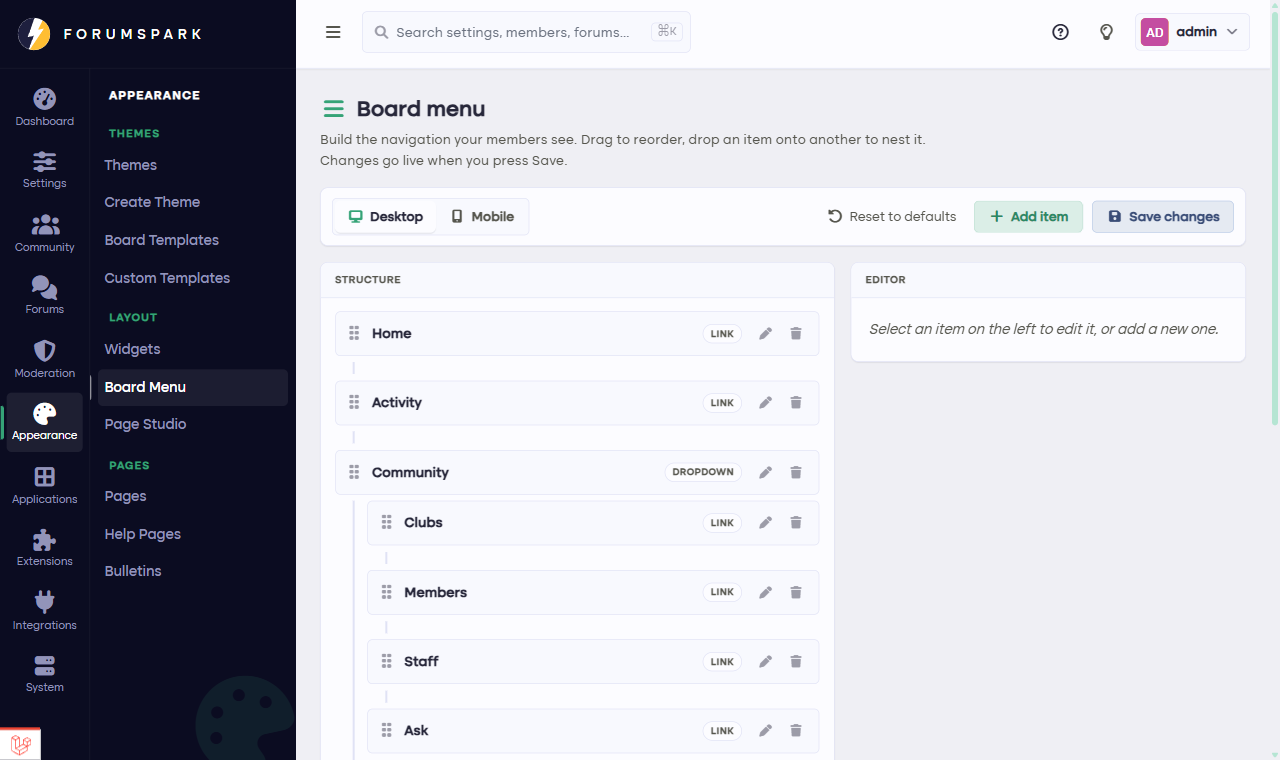Viewport: 1280px width, 760px height.
Task: Open Page Studio
Action: tap(145, 424)
